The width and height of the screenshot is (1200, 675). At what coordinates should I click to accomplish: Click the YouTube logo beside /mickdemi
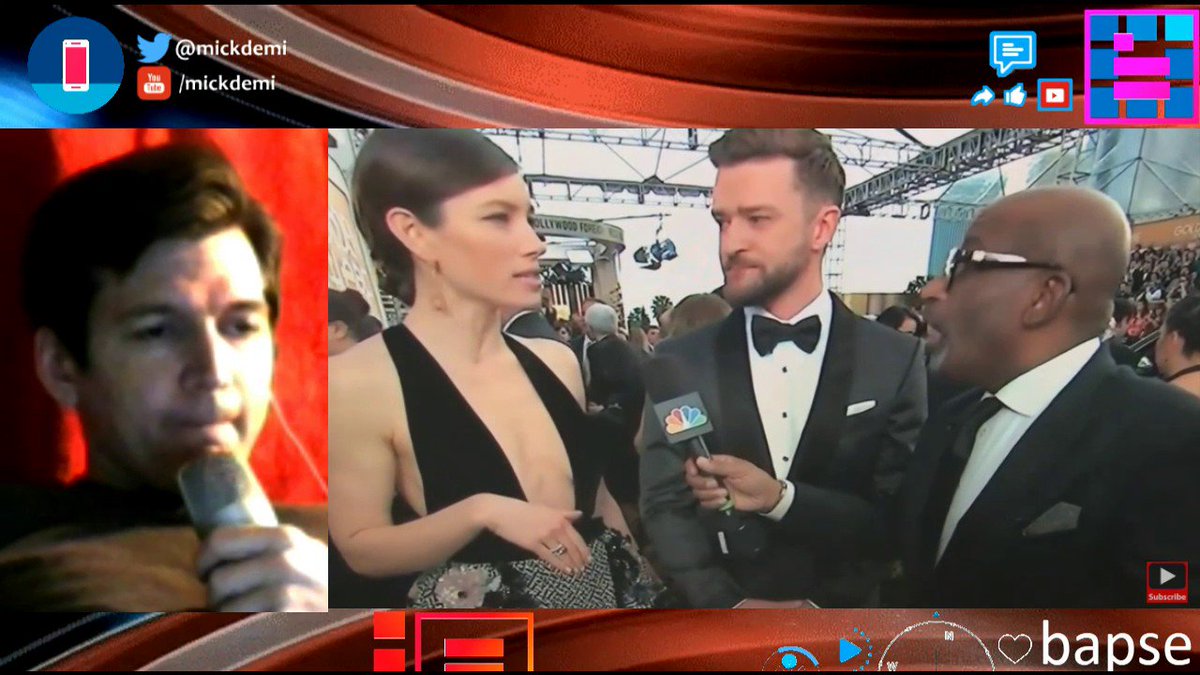click(x=153, y=83)
